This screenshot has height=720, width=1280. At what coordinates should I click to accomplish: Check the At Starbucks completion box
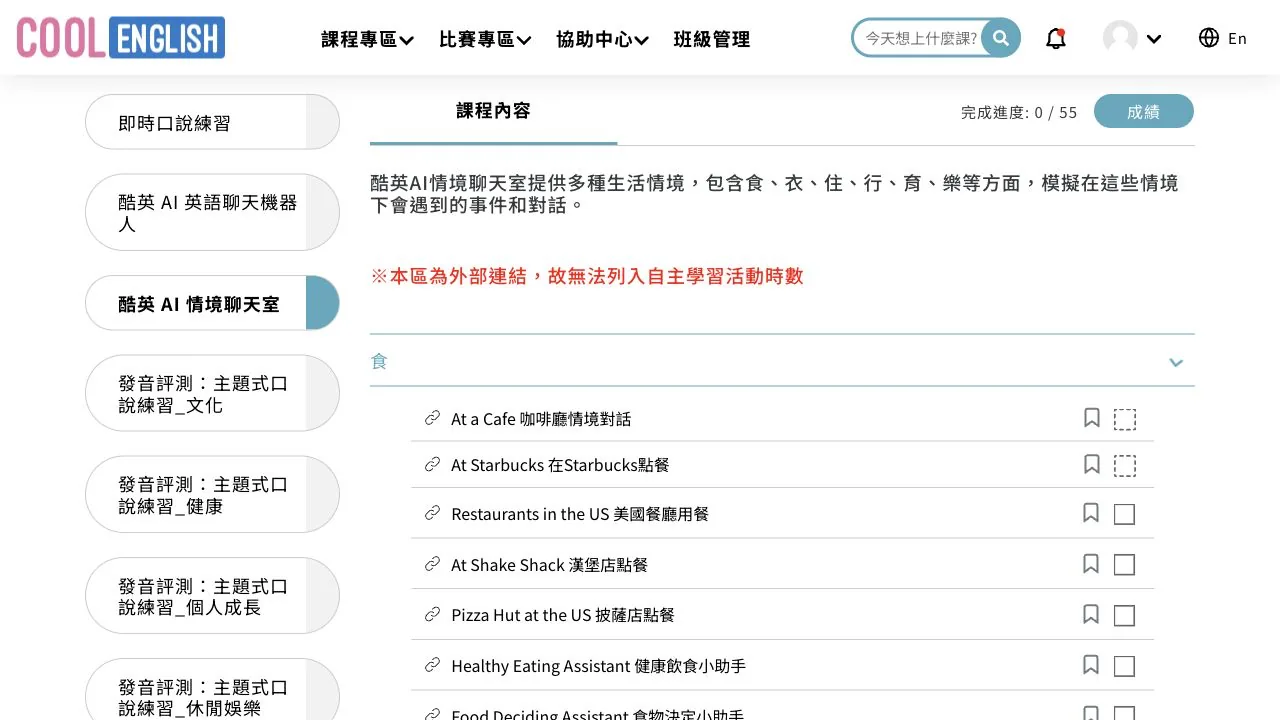(x=1125, y=465)
